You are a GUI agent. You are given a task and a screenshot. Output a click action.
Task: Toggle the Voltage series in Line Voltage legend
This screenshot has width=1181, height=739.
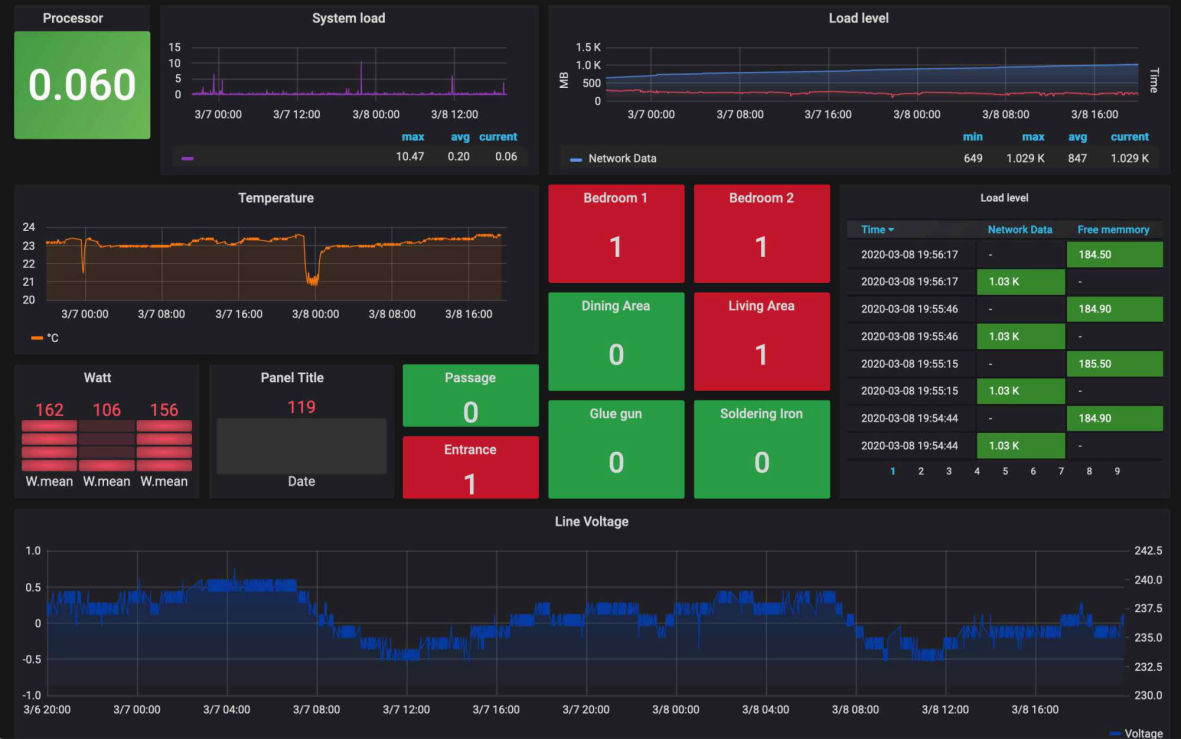click(1141, 733)
